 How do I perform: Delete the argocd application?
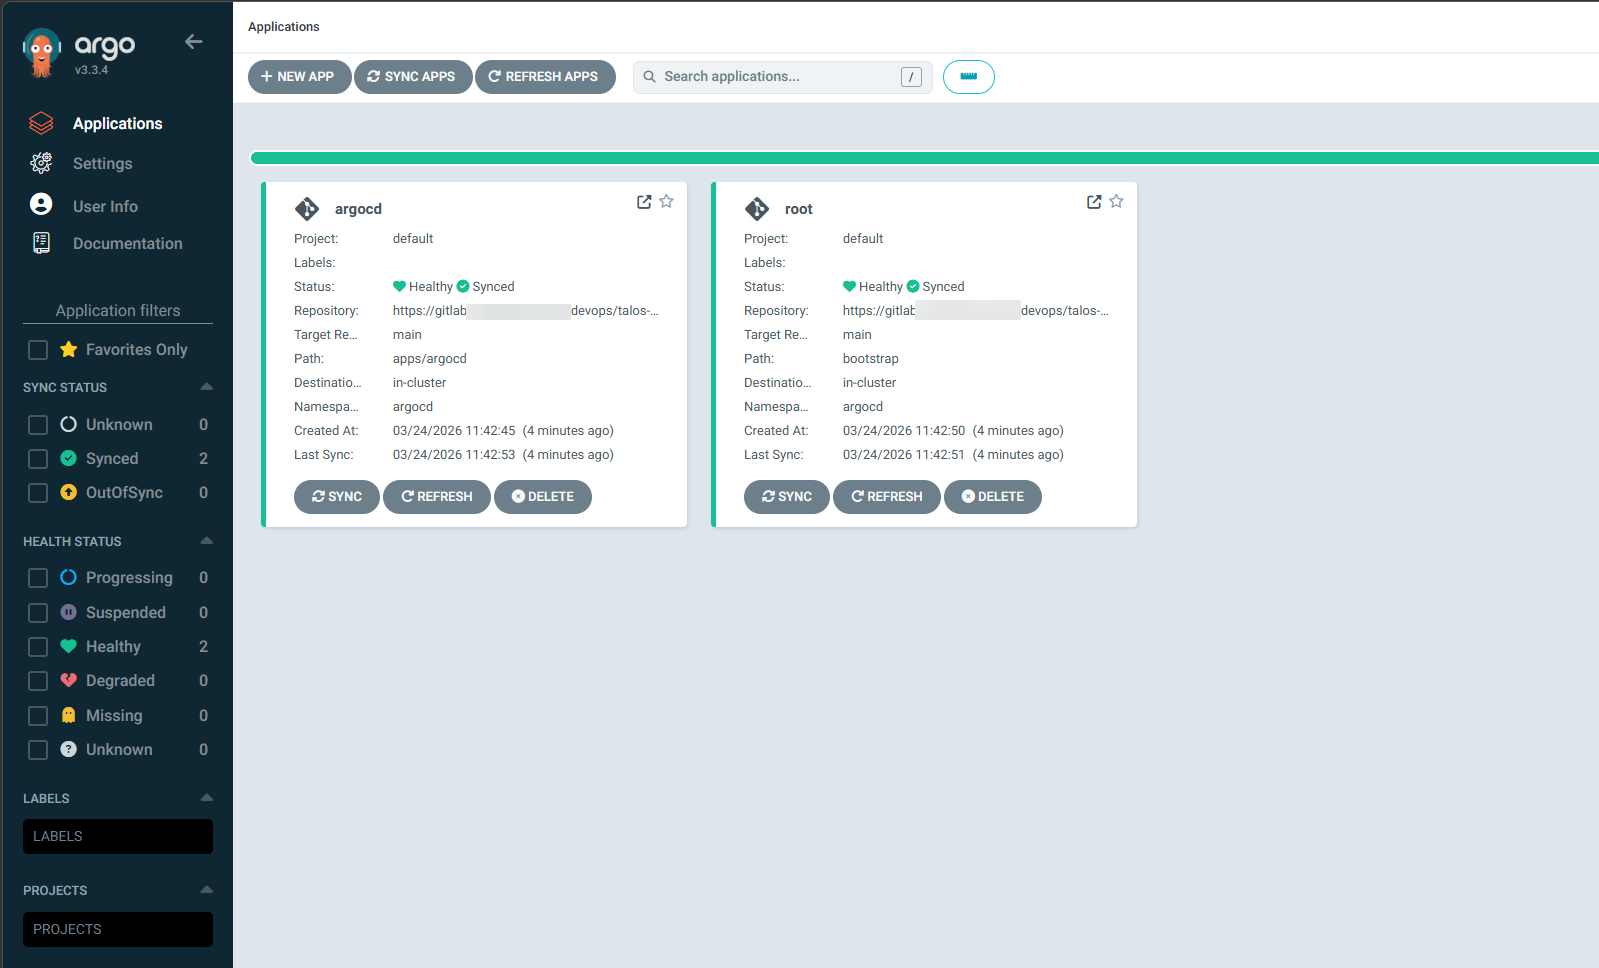(543, 497)
